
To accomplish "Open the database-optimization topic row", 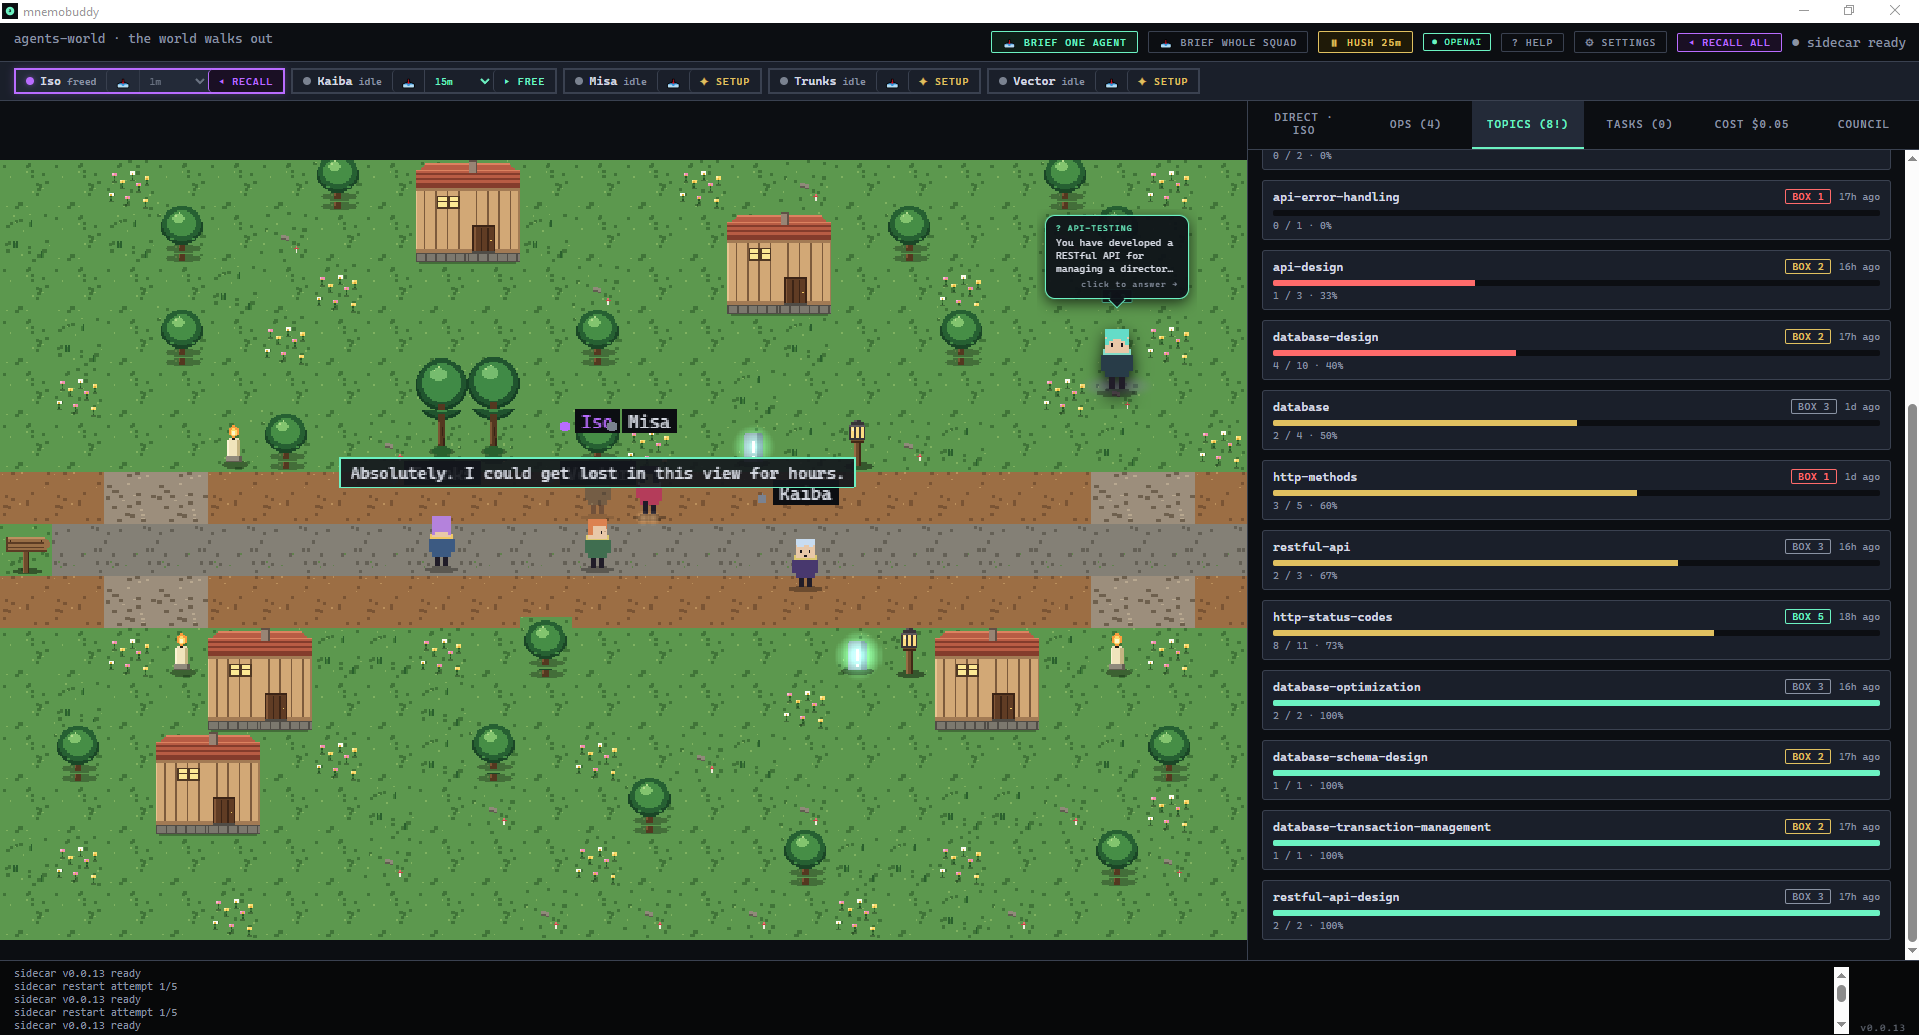I will point(1576,700).
